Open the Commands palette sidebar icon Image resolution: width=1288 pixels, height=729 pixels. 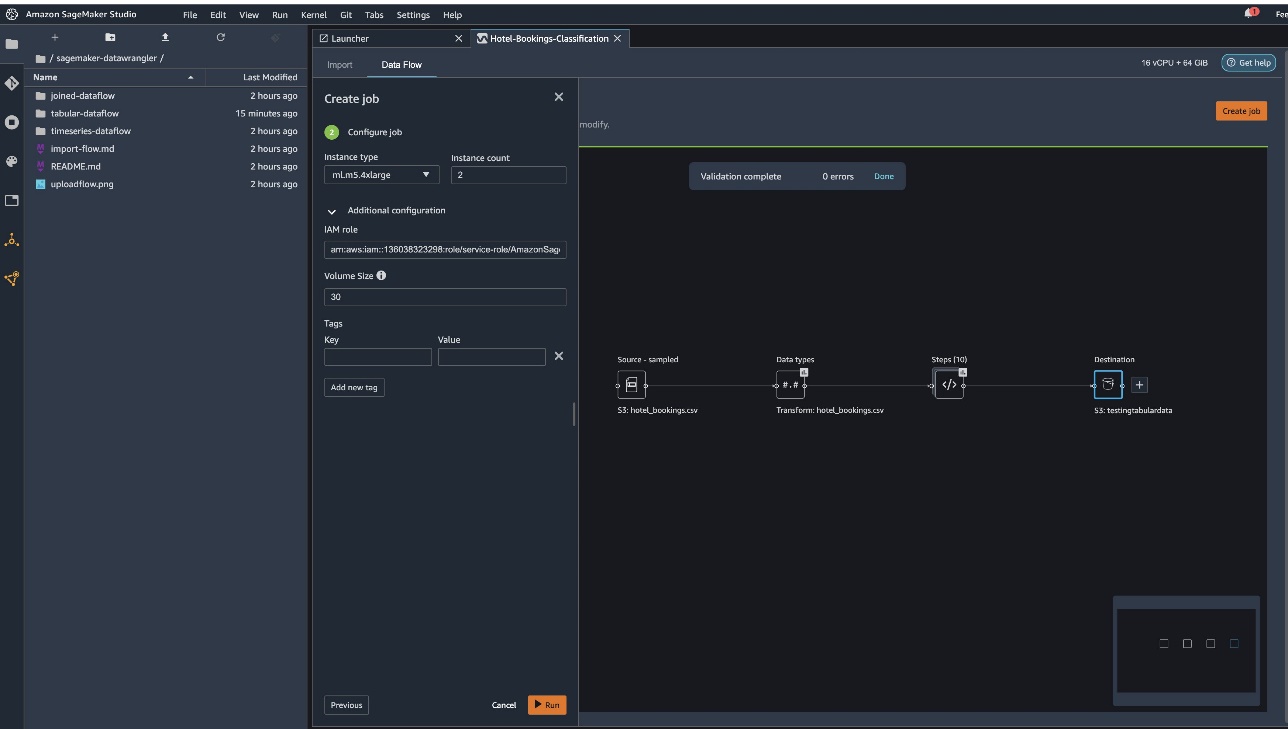[12, 161]
